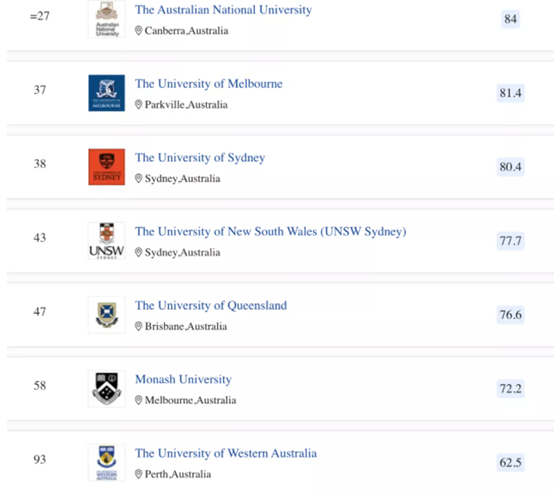Click the 81.4 score badge
Viewport: 554px width, 492px height.
[511, 93]
